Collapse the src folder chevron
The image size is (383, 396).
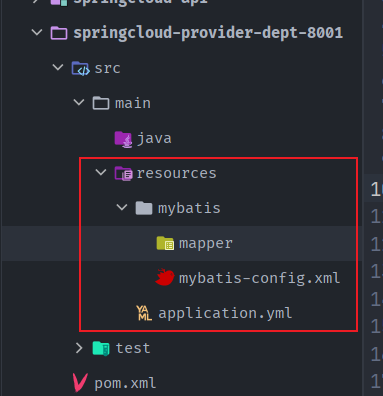pyautogui.click(x=58, y=67)
